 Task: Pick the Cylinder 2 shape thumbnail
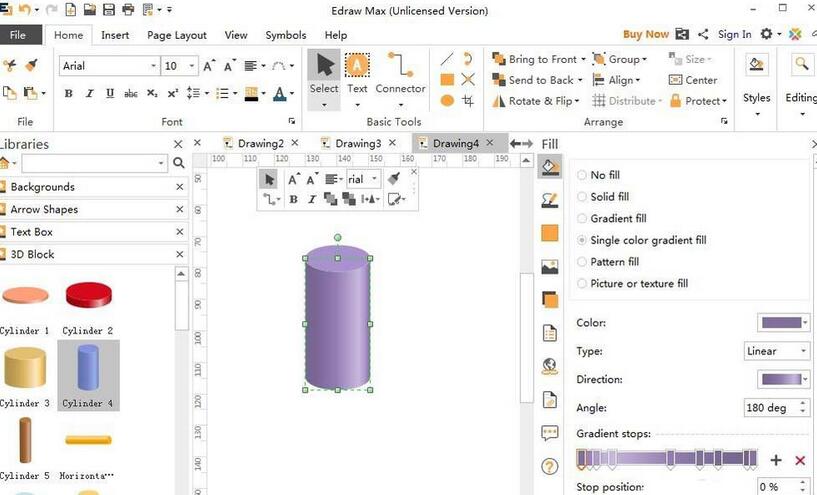(x=88, y=297)
